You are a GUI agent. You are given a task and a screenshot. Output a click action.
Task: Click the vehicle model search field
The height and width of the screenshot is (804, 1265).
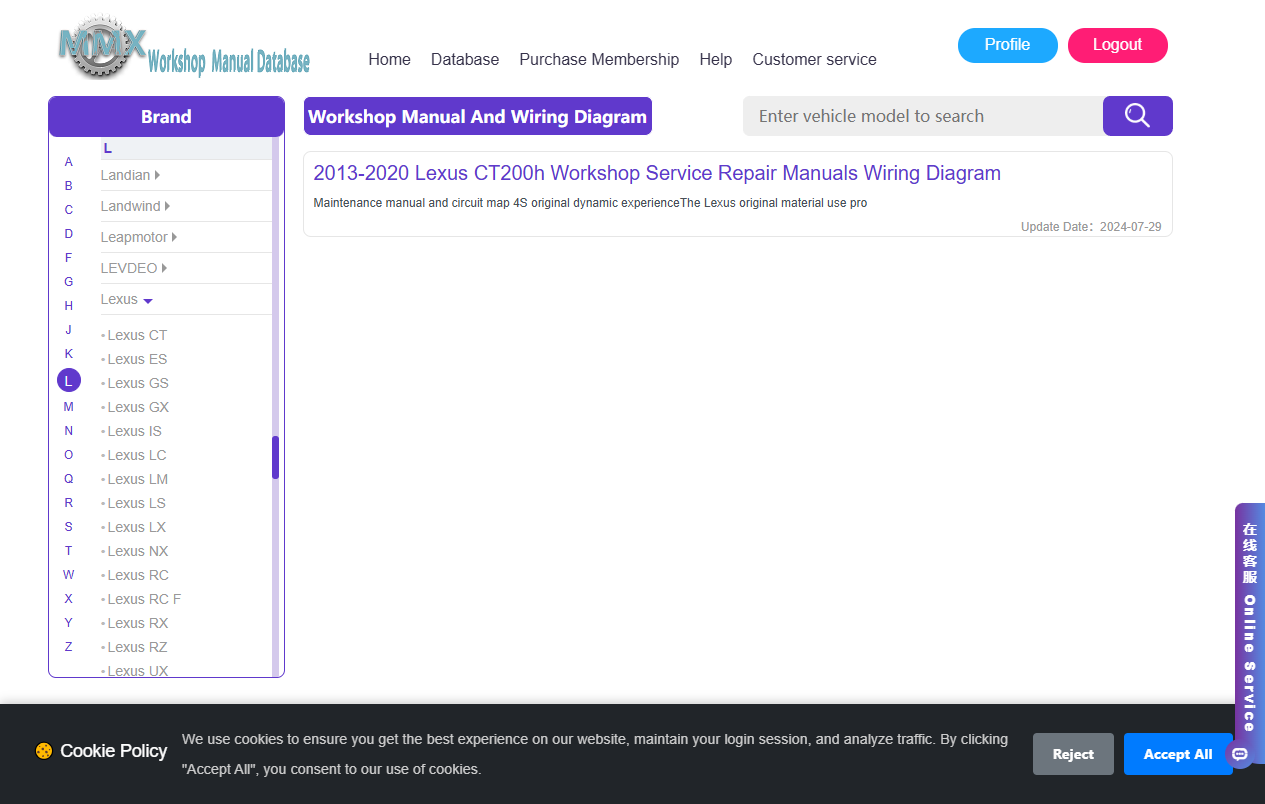[923, 116]
